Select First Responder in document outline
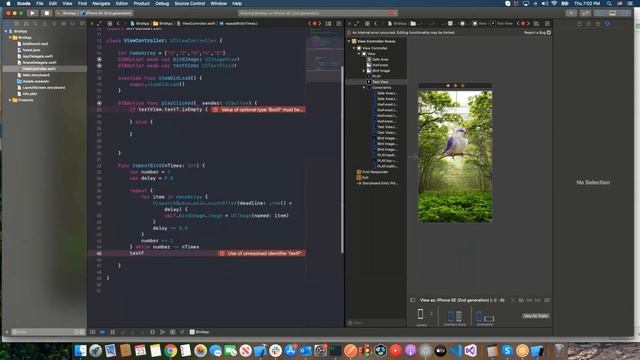The image size is (640, 360). [372, 172]
